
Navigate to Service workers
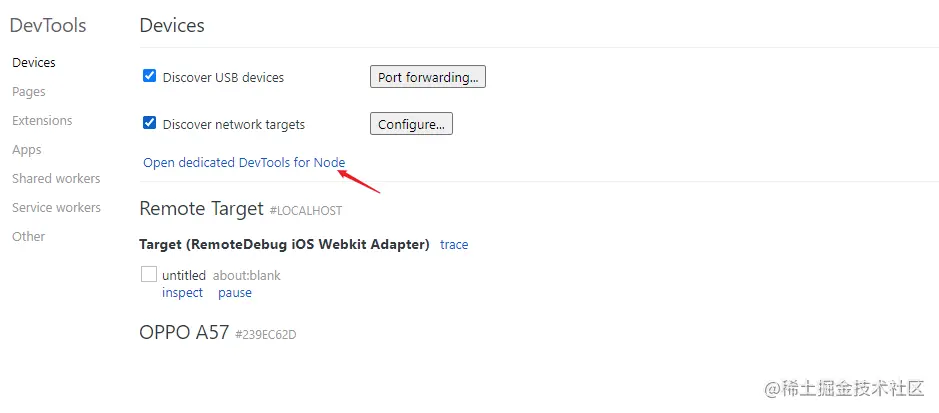click(x=56, y=207)
